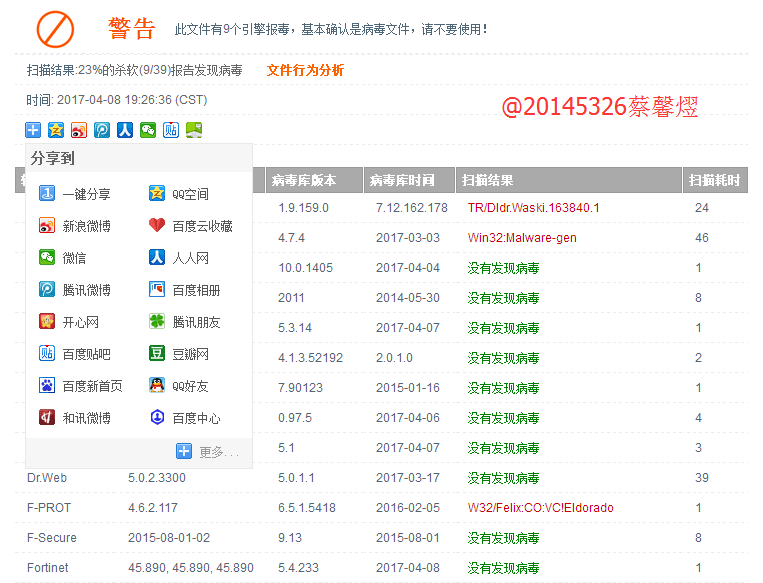
Task: Click the 扫描结果 column header
Action: (488, 181)
